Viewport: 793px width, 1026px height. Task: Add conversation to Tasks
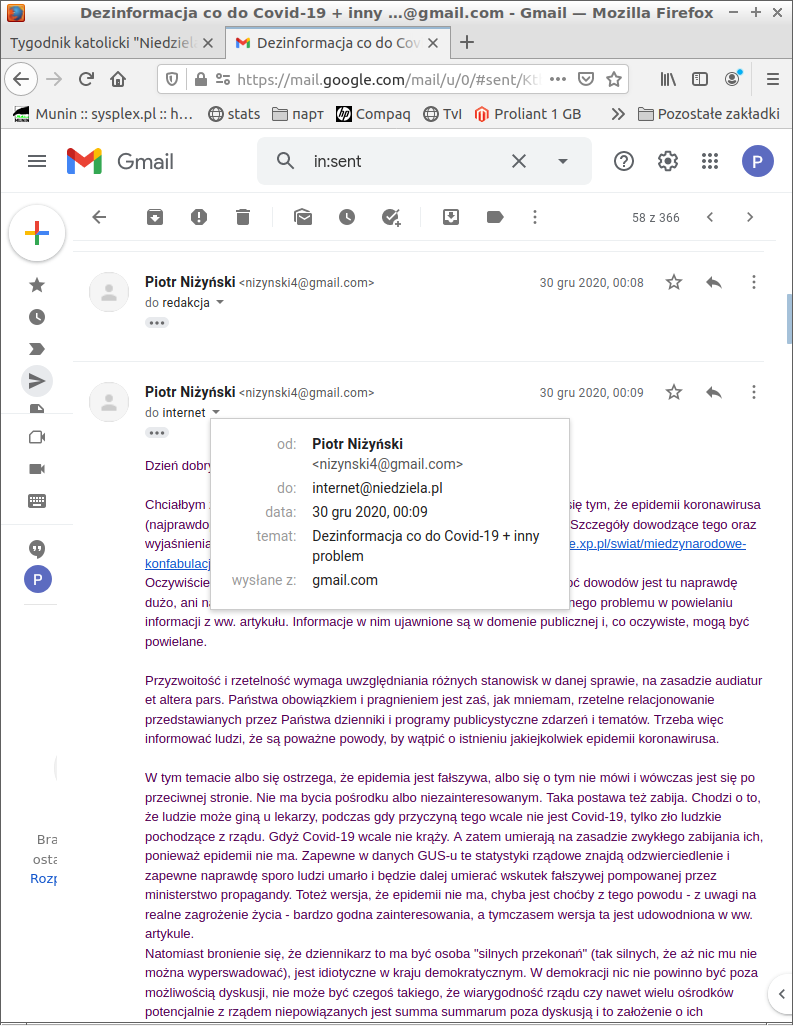coord(391,217)
